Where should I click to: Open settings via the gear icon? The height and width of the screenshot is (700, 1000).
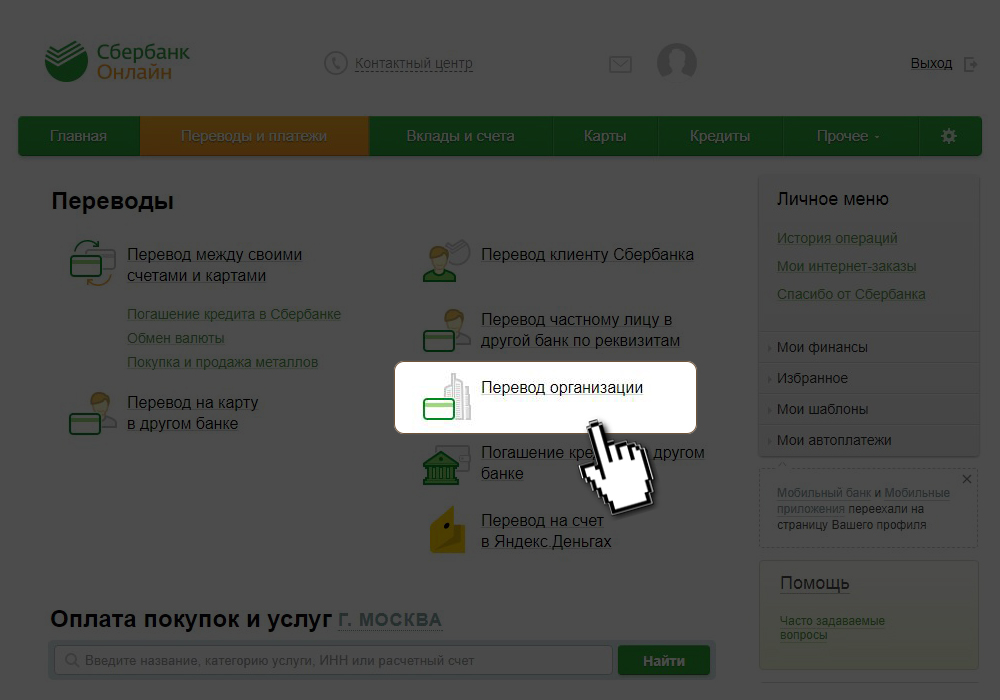948,136
